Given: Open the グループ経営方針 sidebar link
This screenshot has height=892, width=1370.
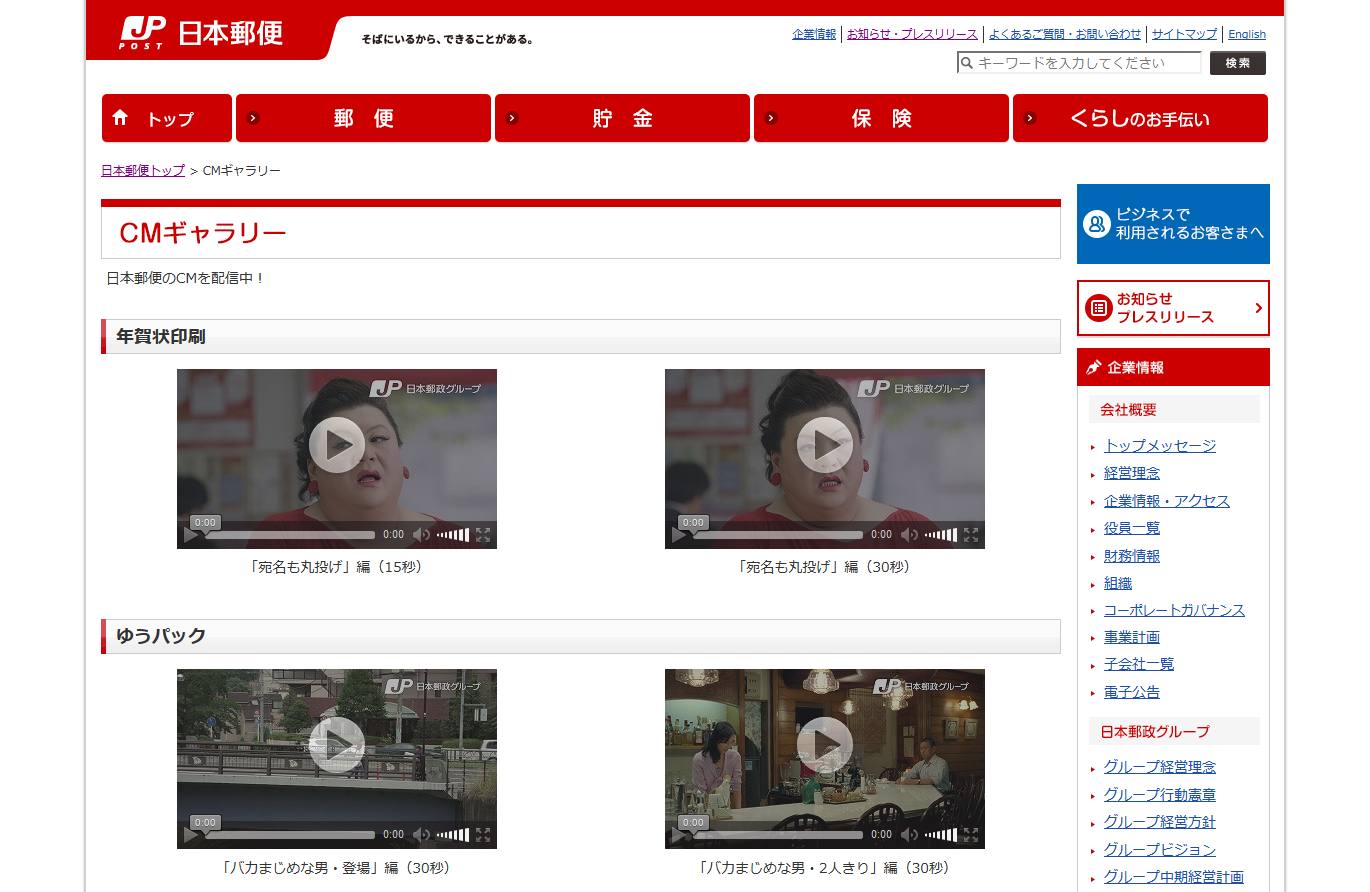Looking at the screenshot, I should (x=1160, y=822).
